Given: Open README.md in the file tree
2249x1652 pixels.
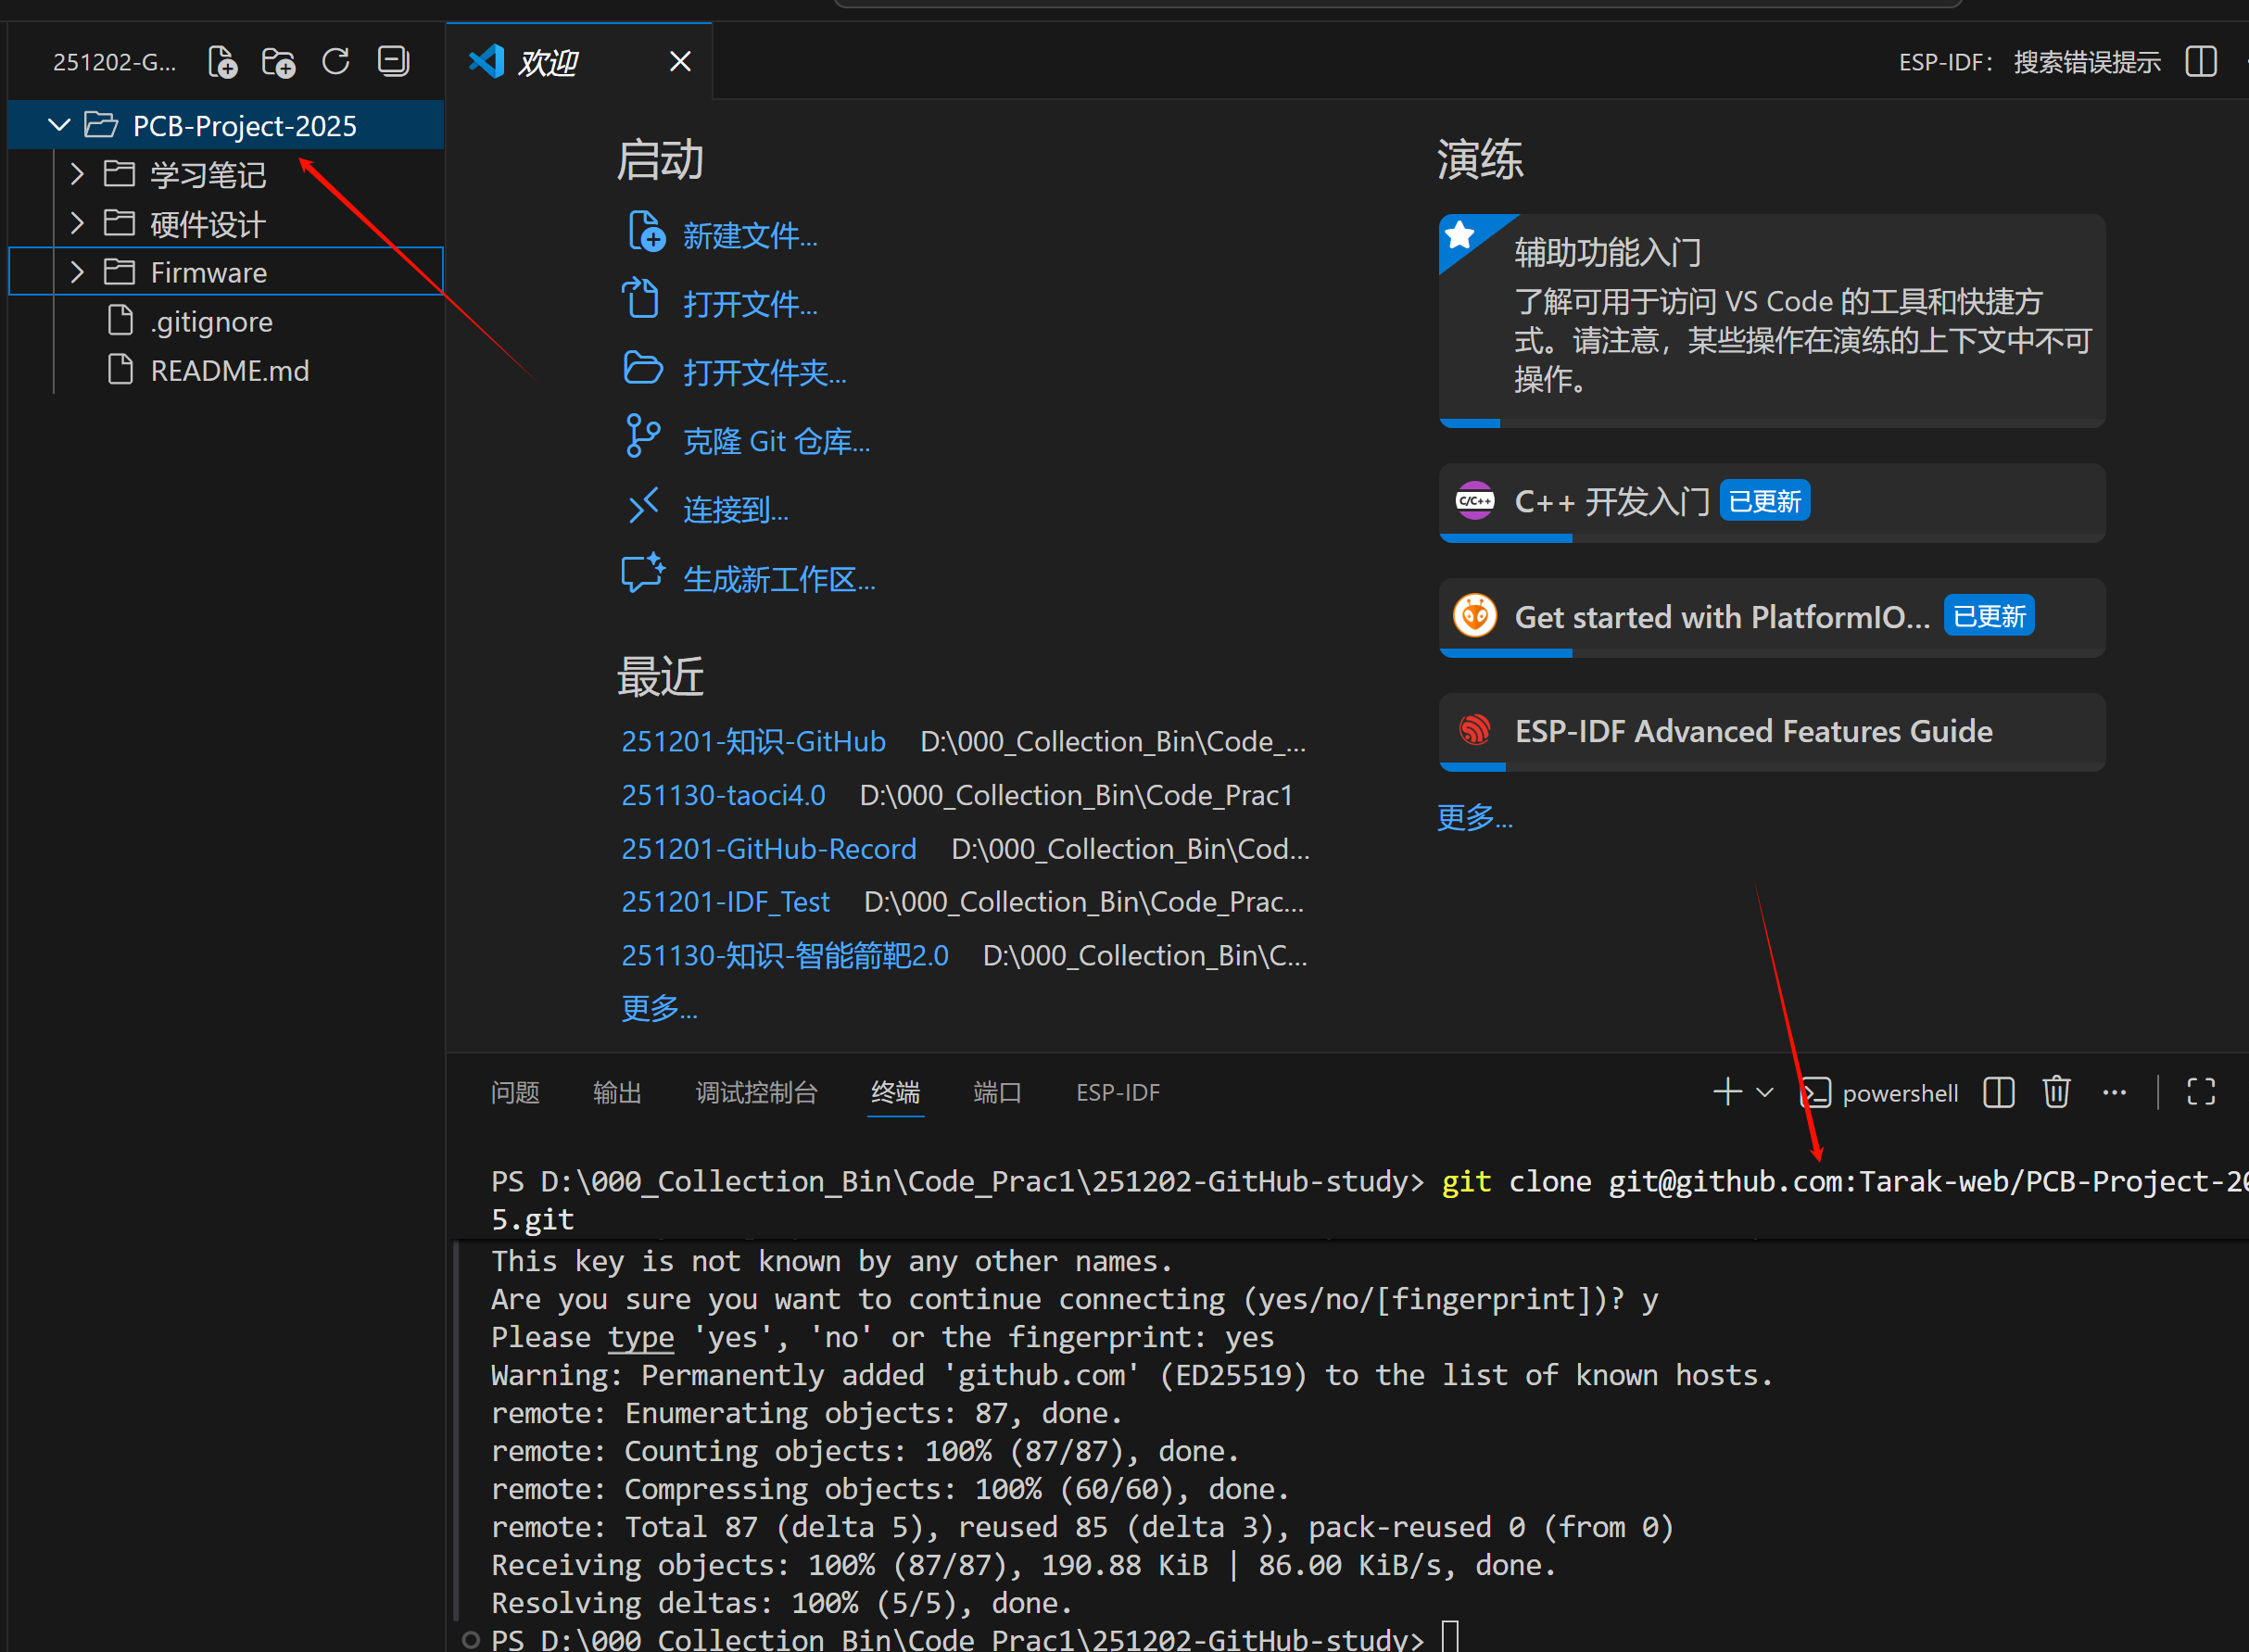Looking at the screenshot, I should click(x=229, y=370).
